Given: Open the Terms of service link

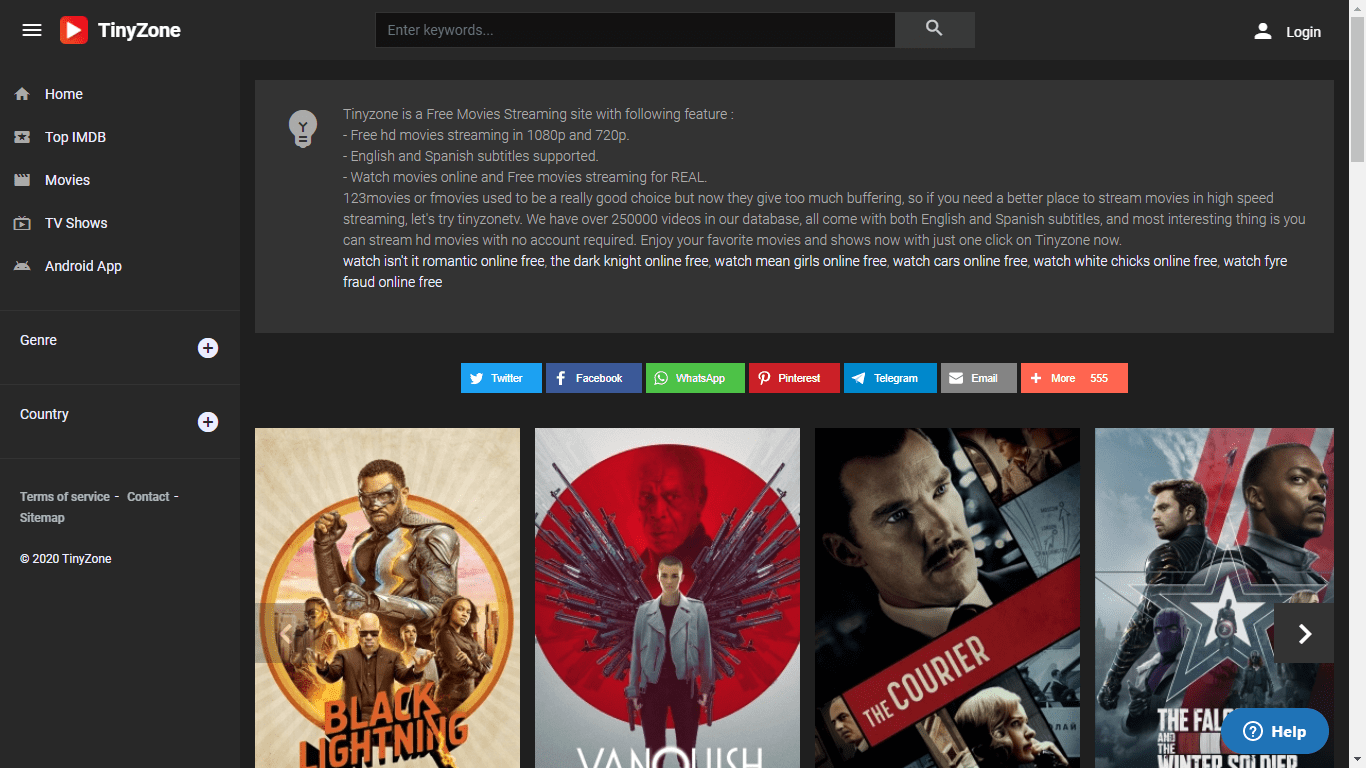Looking at the screenshot, I should tap(65, 497).
